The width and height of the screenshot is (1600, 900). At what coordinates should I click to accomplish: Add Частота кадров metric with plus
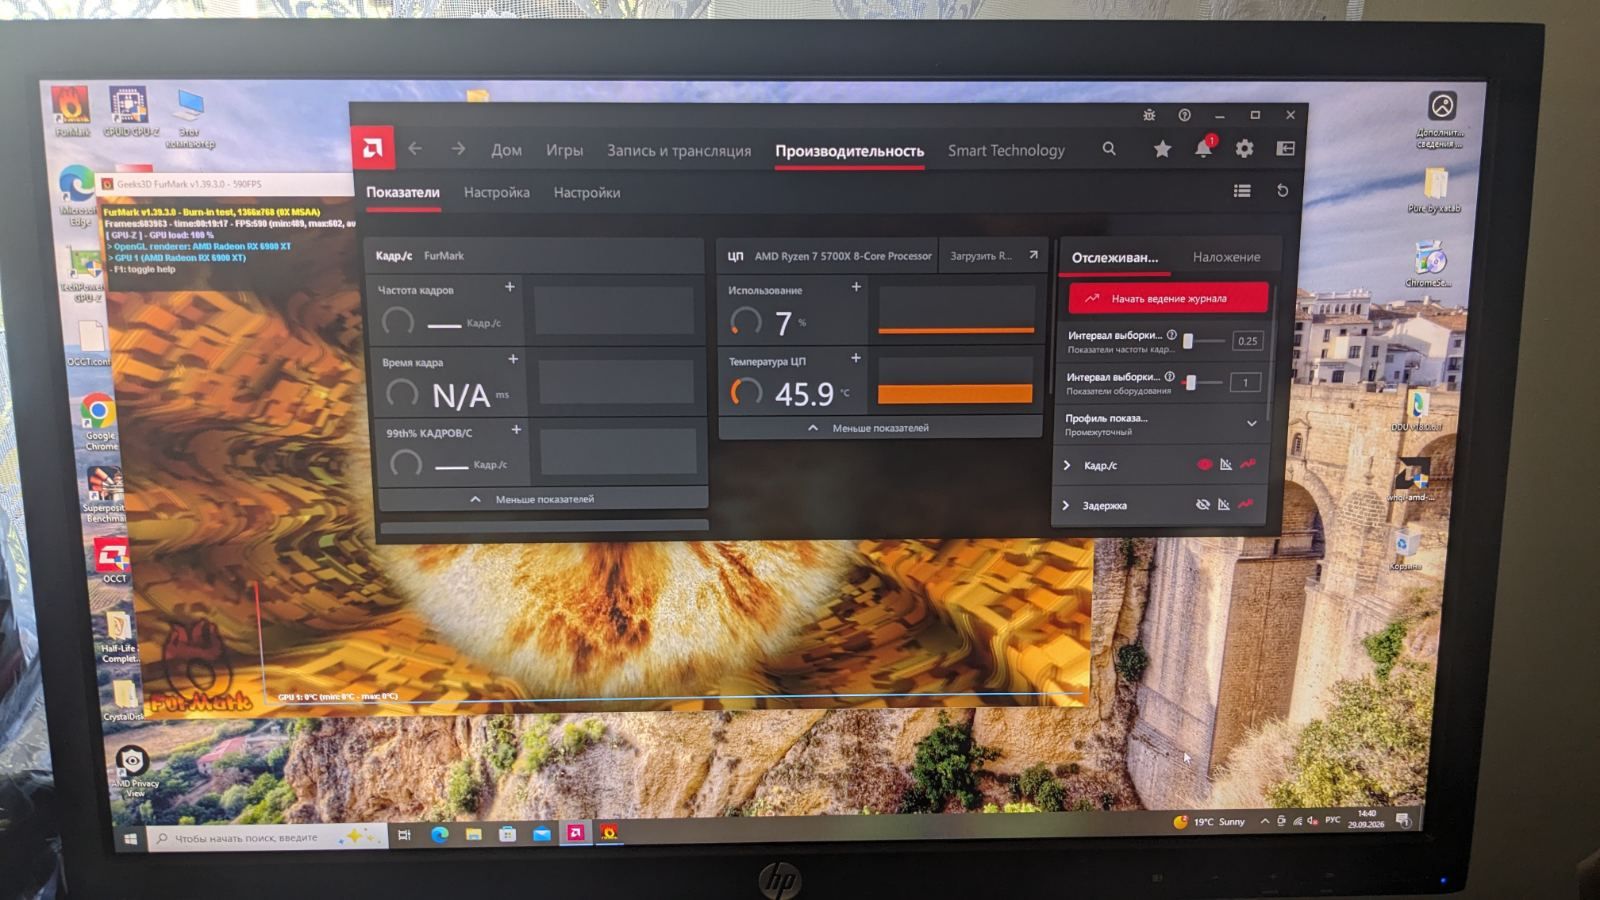510,287
